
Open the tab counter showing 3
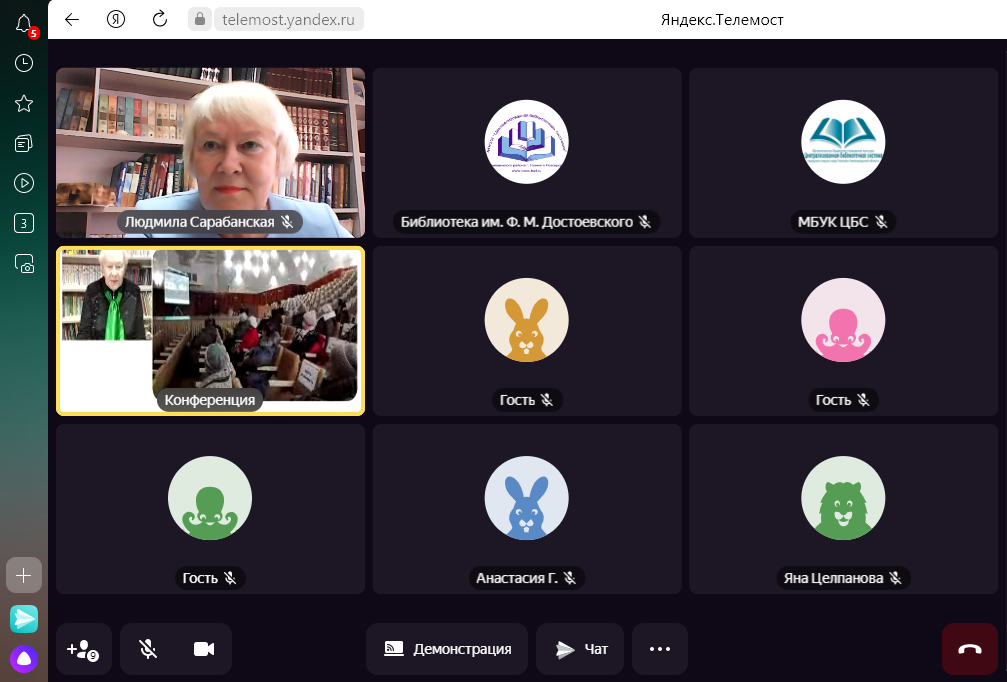[x=24, y=223]
